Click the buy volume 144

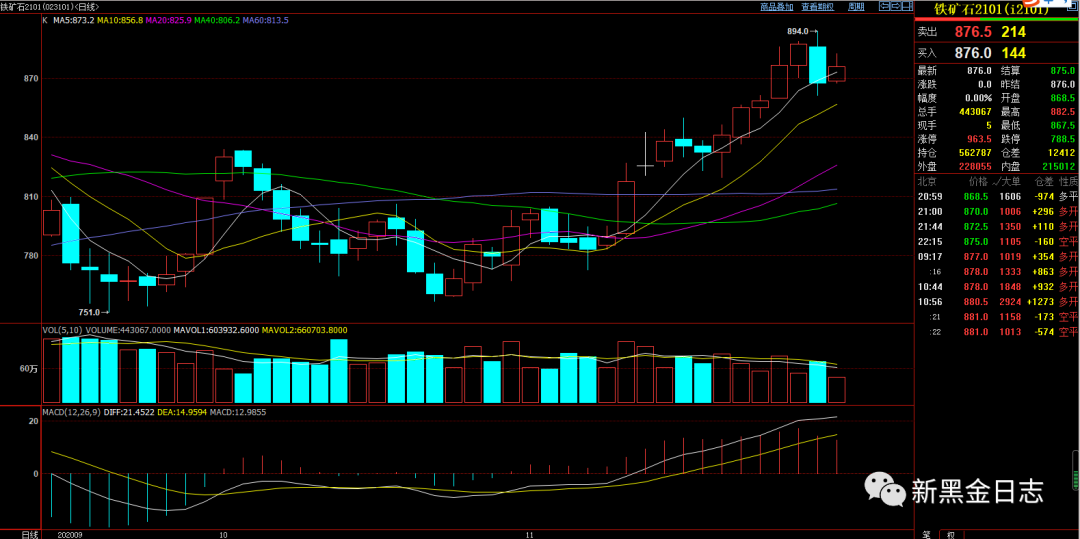tap(1014, 53)
